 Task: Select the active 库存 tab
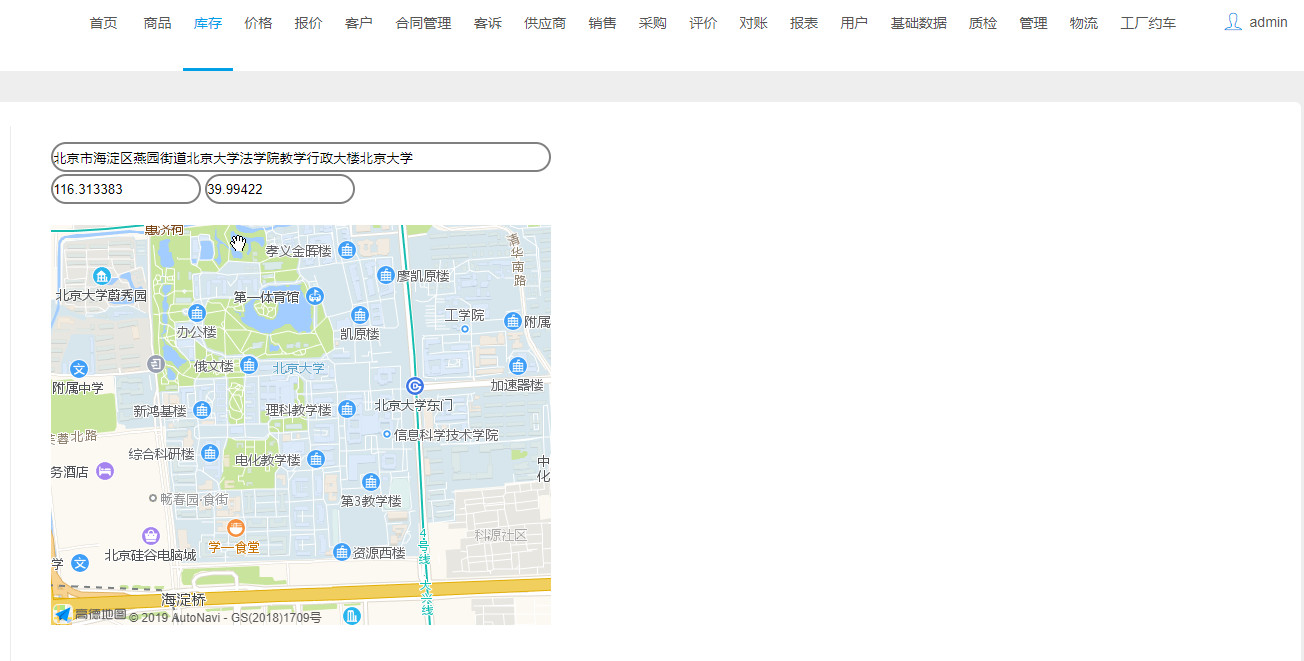pos(207,22)
